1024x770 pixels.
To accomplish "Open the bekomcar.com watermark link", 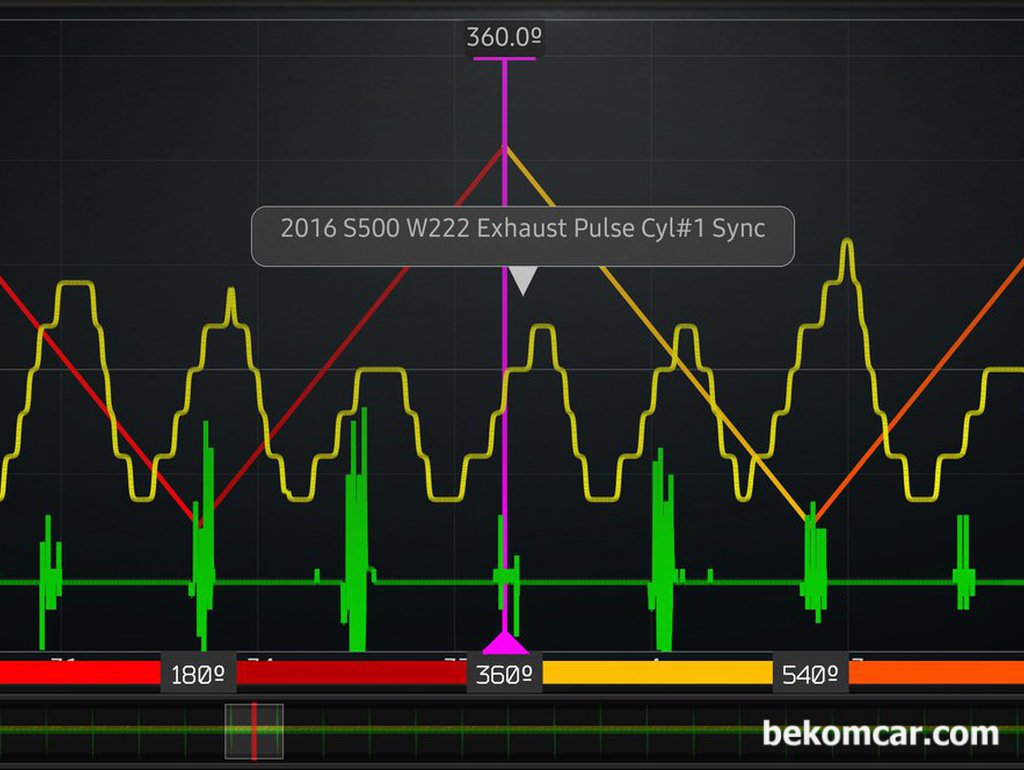I will pos(880,734).
